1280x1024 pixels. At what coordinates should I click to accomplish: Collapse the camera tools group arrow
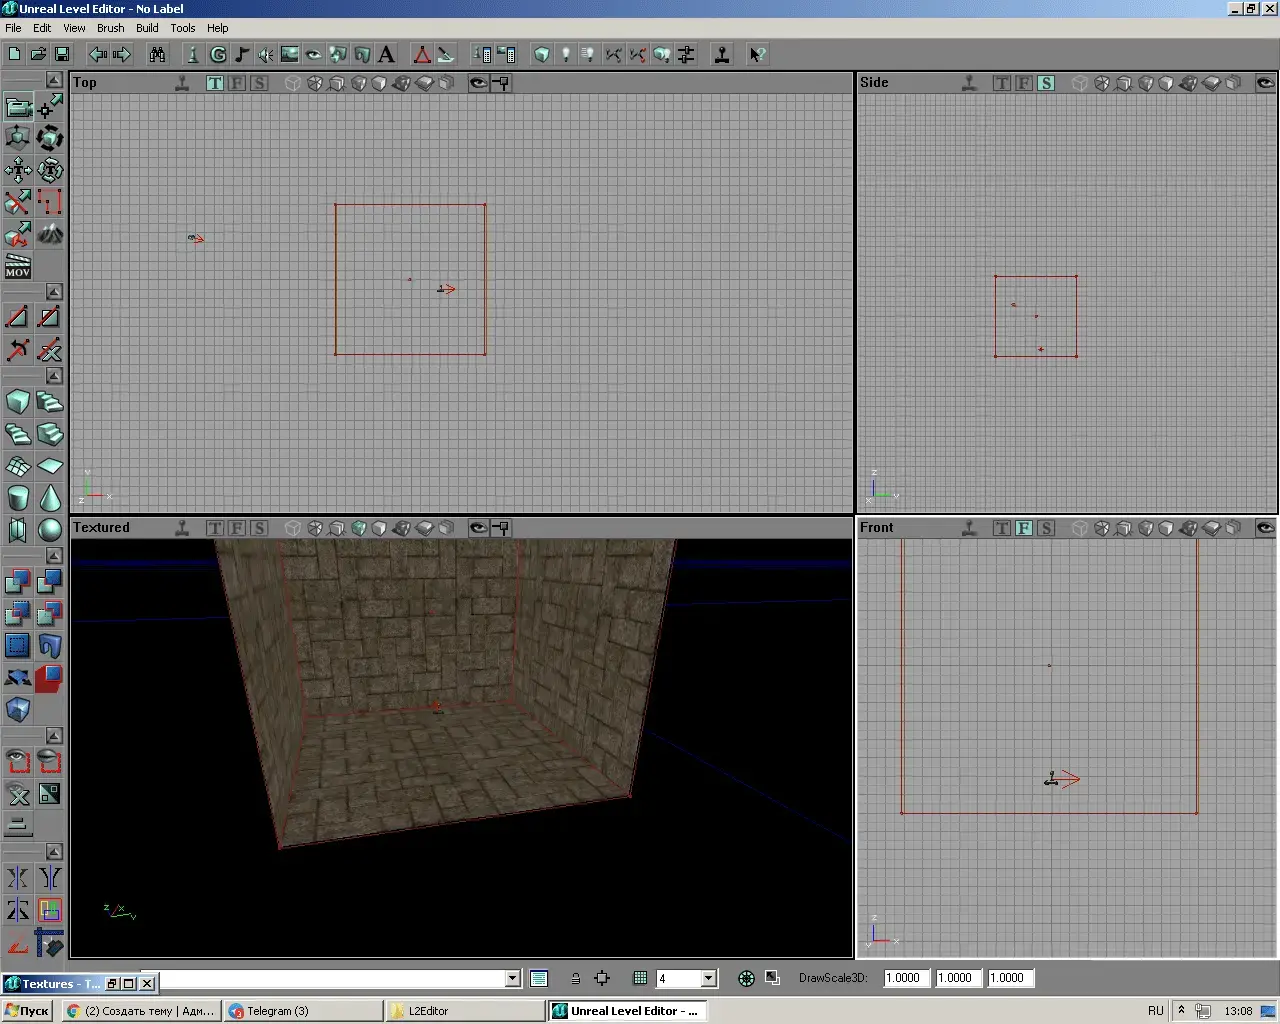(54, 79)
